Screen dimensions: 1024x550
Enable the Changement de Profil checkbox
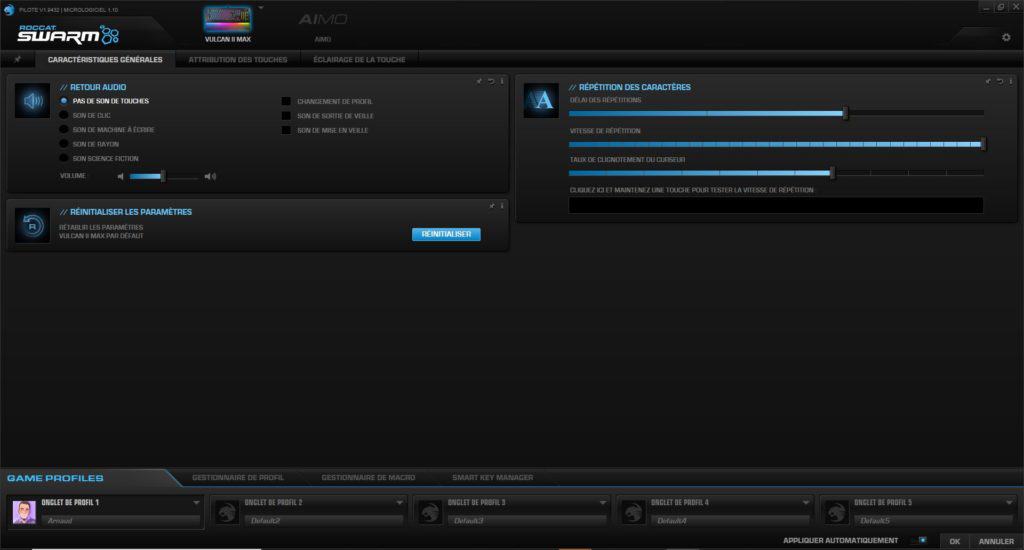coord(286,102)
